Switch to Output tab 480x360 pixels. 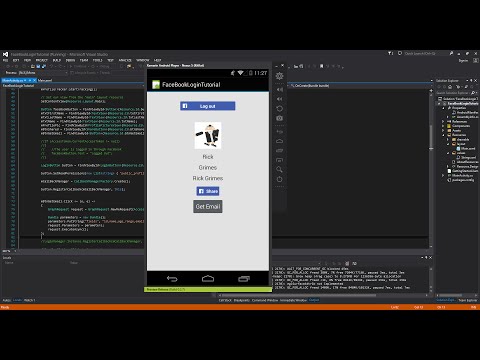(314, 300)
